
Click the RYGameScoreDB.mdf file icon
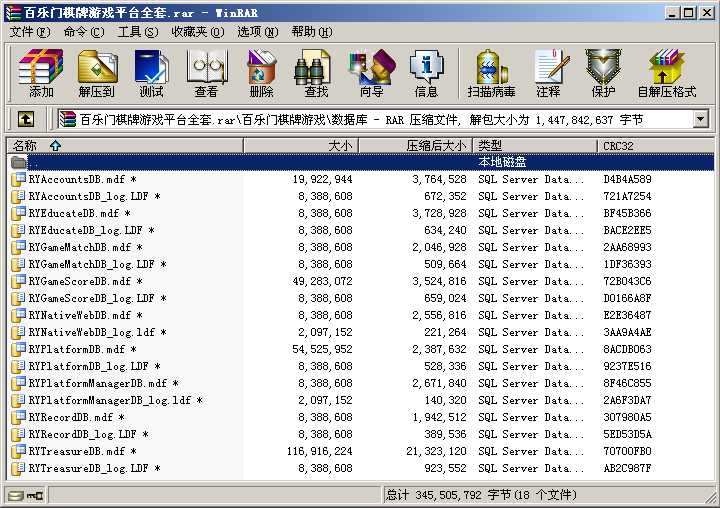[18, 281]
